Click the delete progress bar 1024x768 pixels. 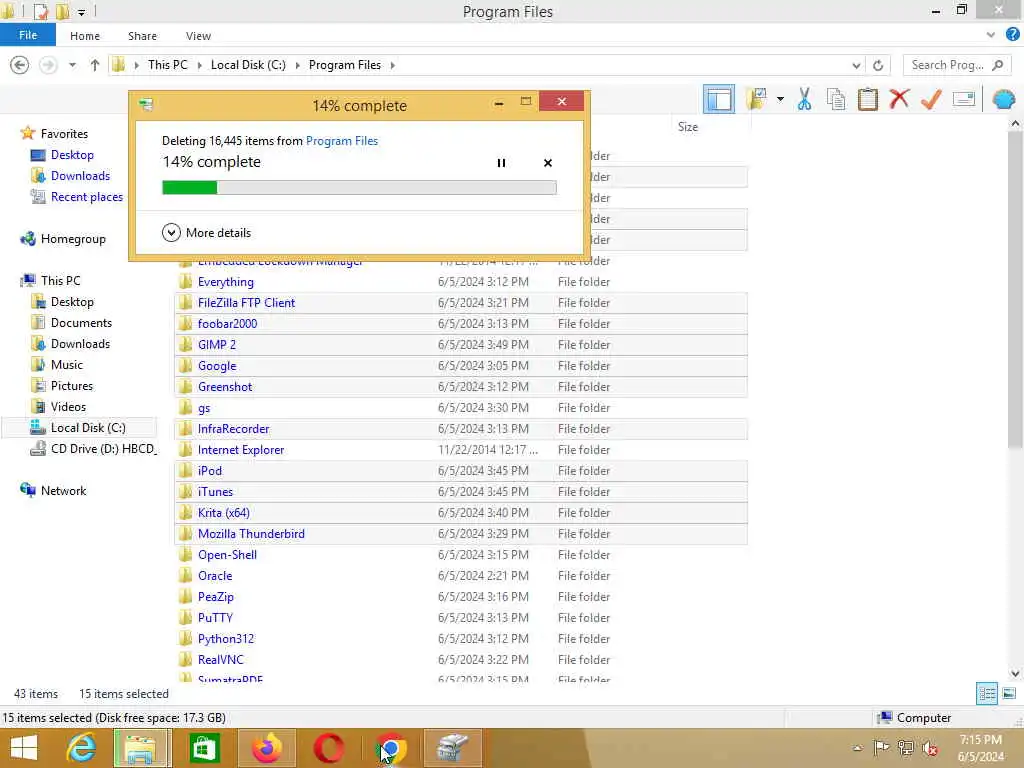point(359,187)
